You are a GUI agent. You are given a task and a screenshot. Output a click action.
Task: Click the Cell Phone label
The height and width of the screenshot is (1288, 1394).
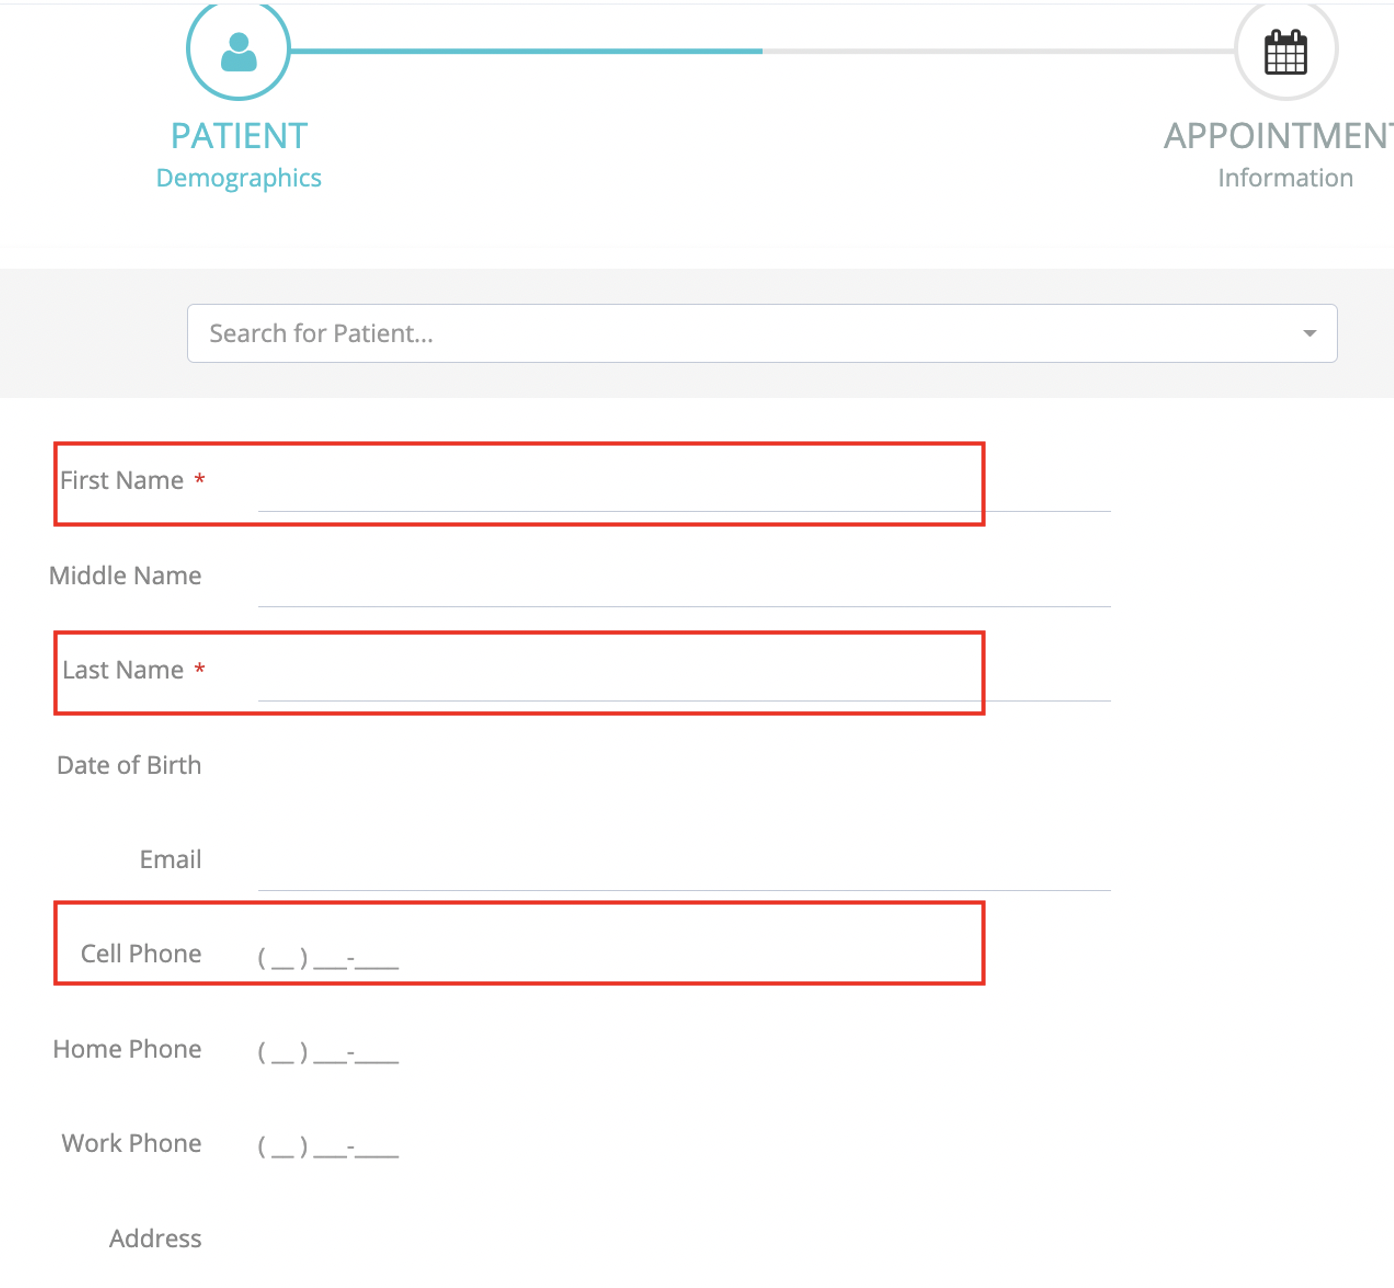pyautogui.click(x=141, y=954)
